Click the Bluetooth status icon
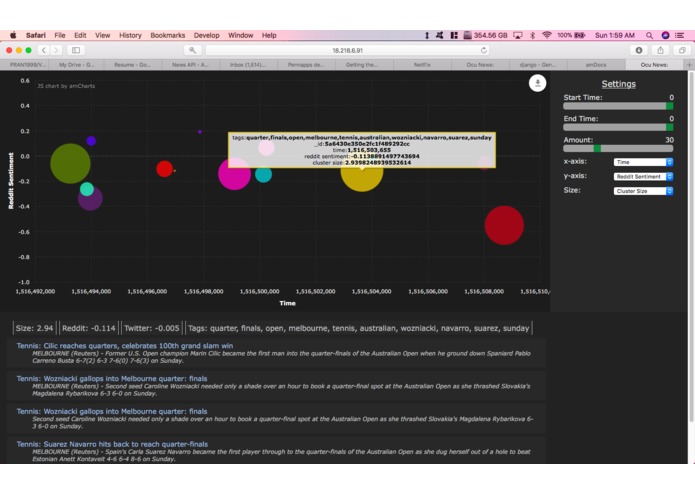The height and width of the screenshot is (494, 695). [x=532, y=35]
